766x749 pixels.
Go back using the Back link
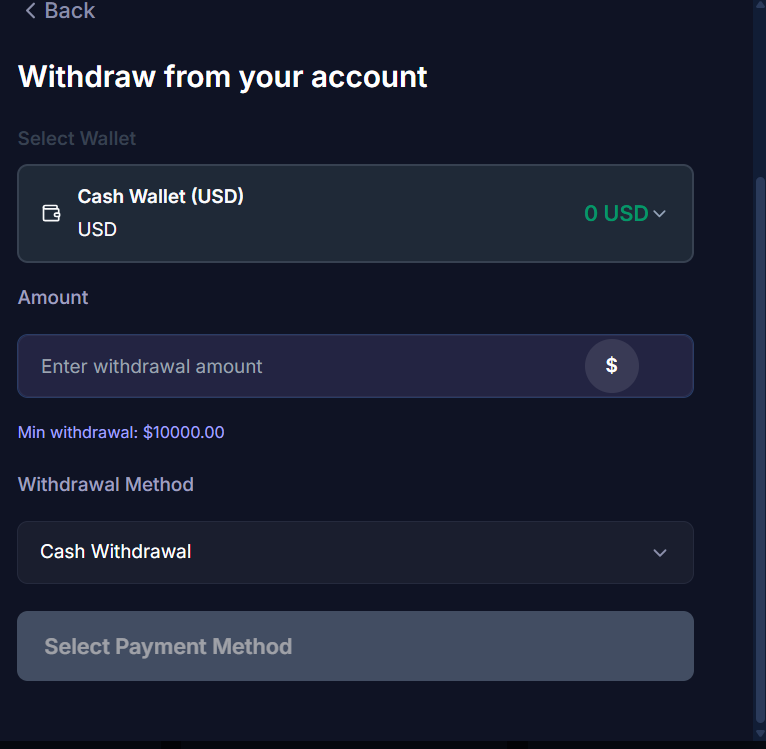69,11
